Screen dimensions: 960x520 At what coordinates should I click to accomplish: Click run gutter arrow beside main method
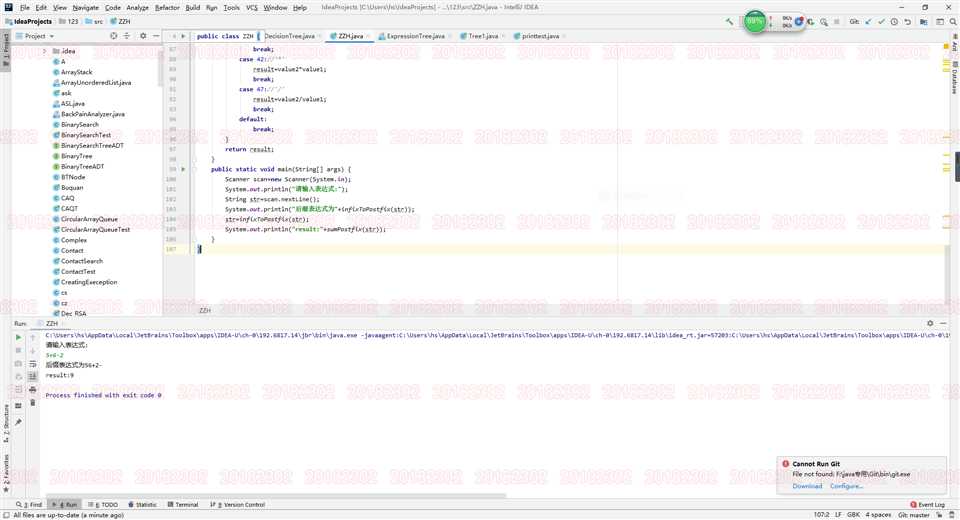click(183, 169)
